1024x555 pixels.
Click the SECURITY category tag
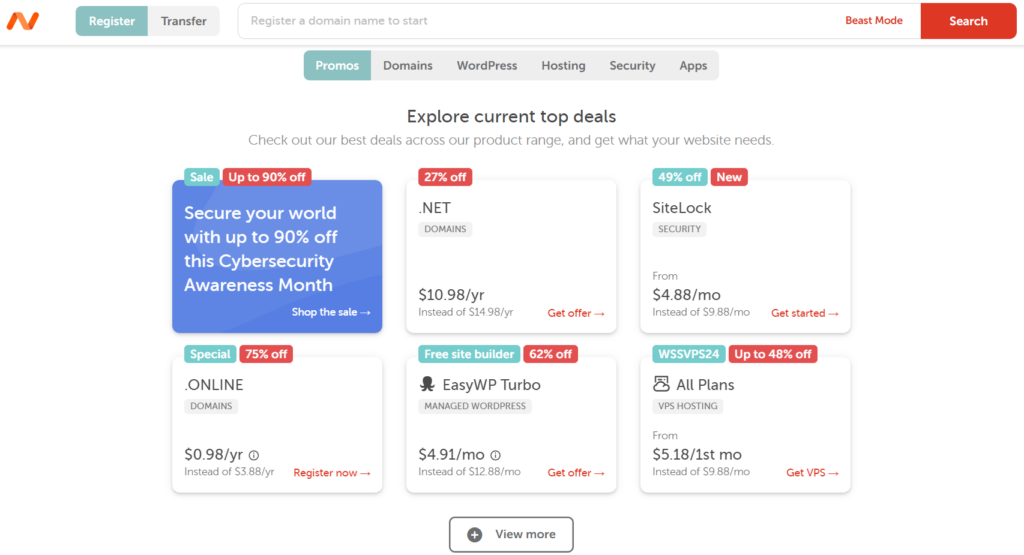pos(679,229)
